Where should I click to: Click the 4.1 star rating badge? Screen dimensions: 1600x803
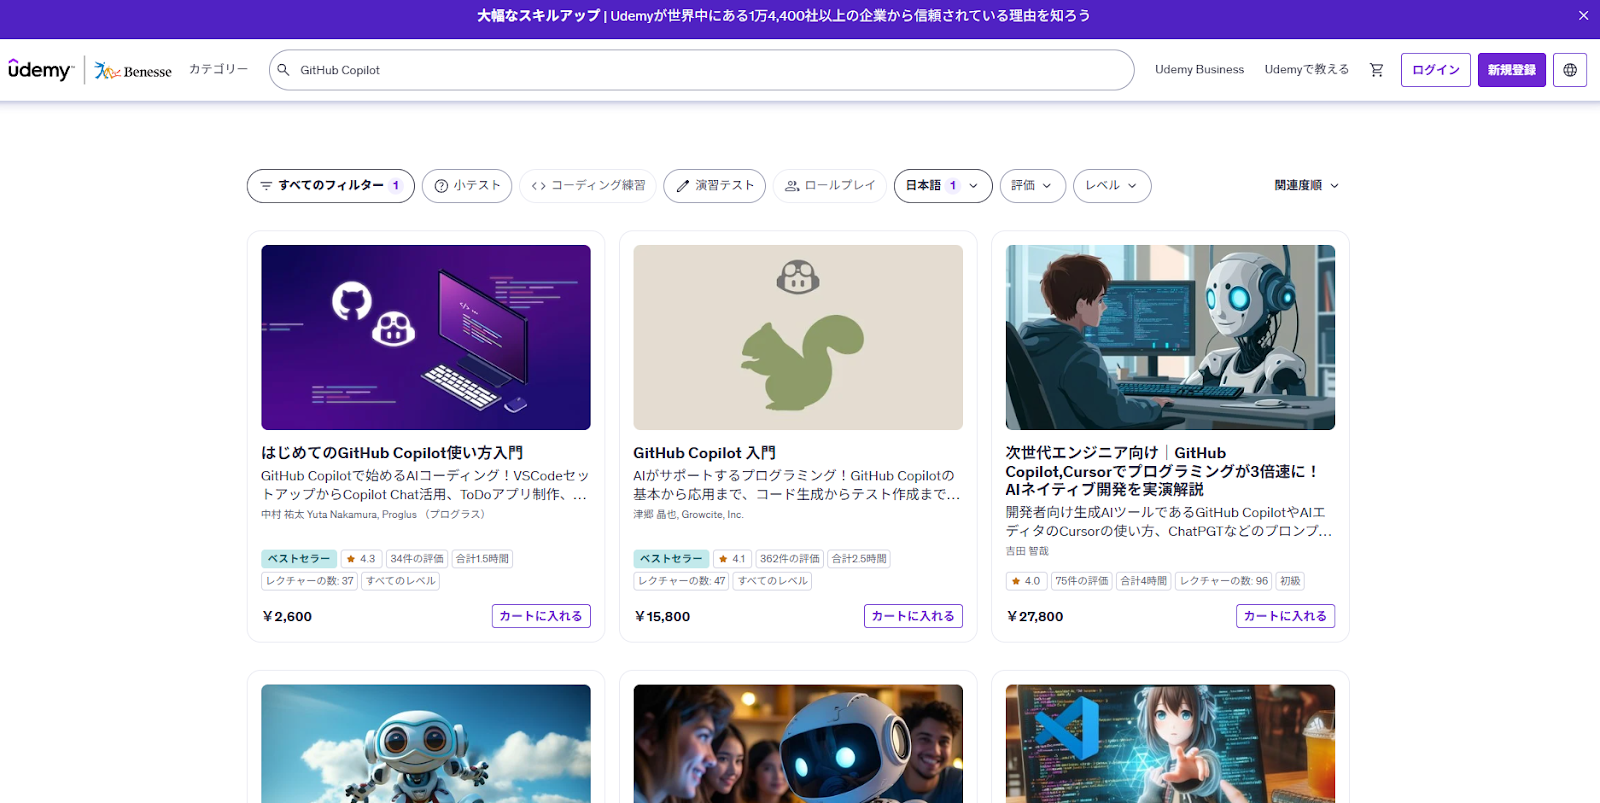pos(732,559)
